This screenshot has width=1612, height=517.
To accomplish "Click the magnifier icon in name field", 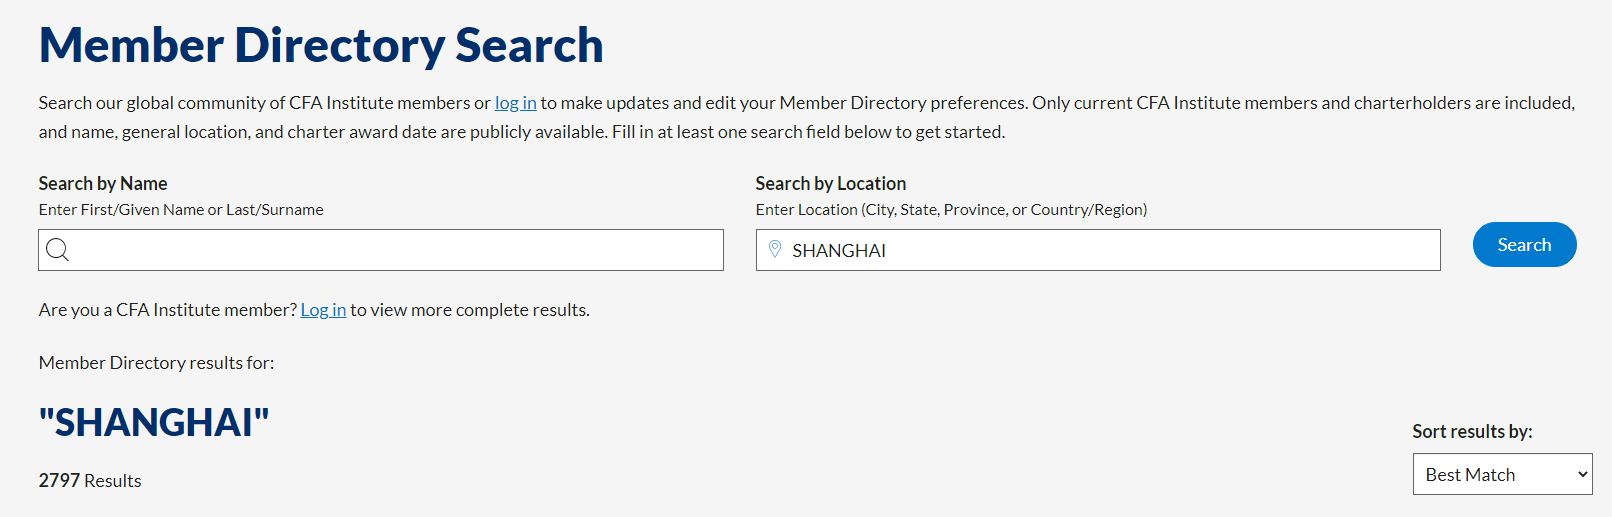I will click(x=58, y=250).
